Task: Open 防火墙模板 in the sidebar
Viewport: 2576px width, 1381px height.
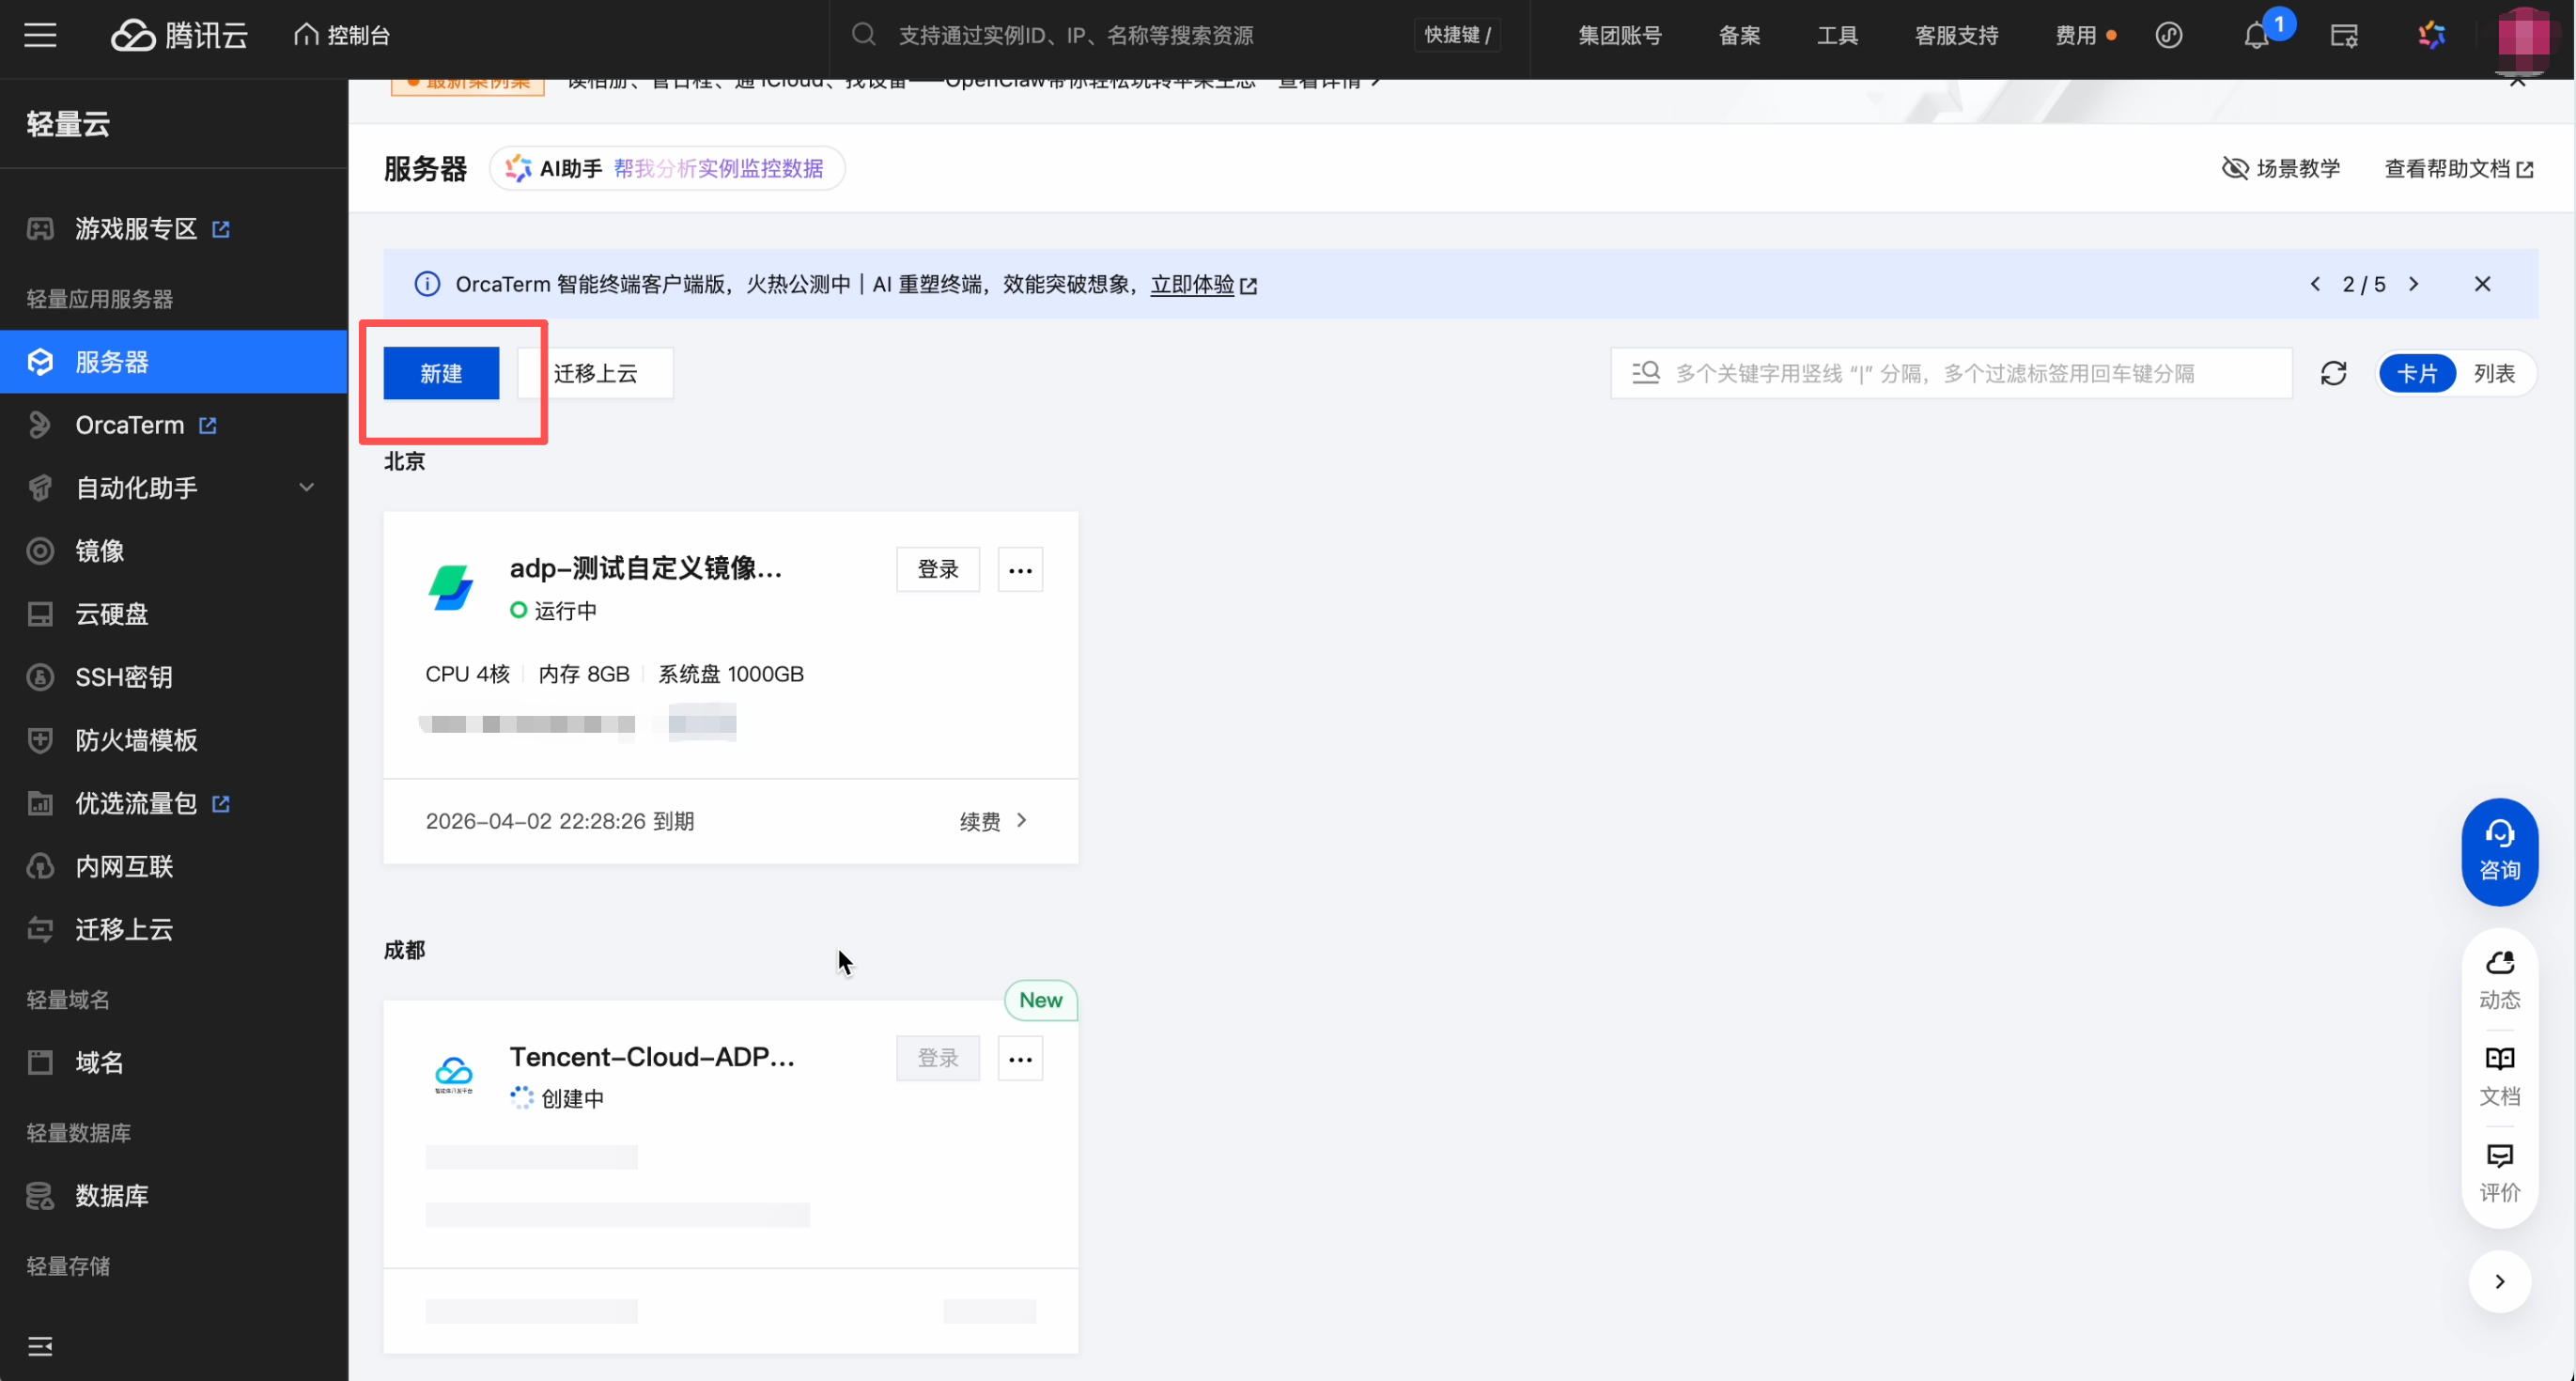Action: click(x=136, y=739)
